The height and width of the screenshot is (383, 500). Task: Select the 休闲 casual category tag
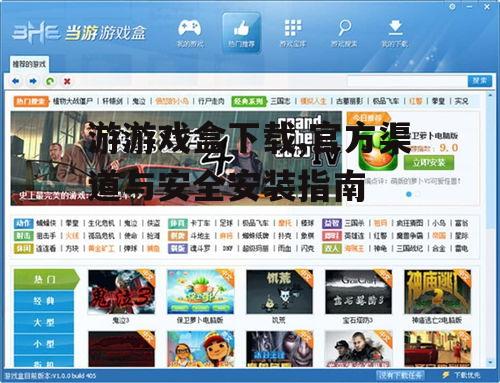pos(23,248)
